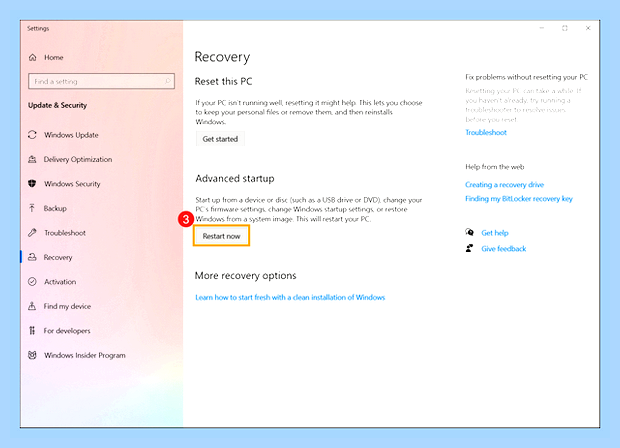Open Windows Insider Program settings
620x448 pixels.
[x=85, y=355]
